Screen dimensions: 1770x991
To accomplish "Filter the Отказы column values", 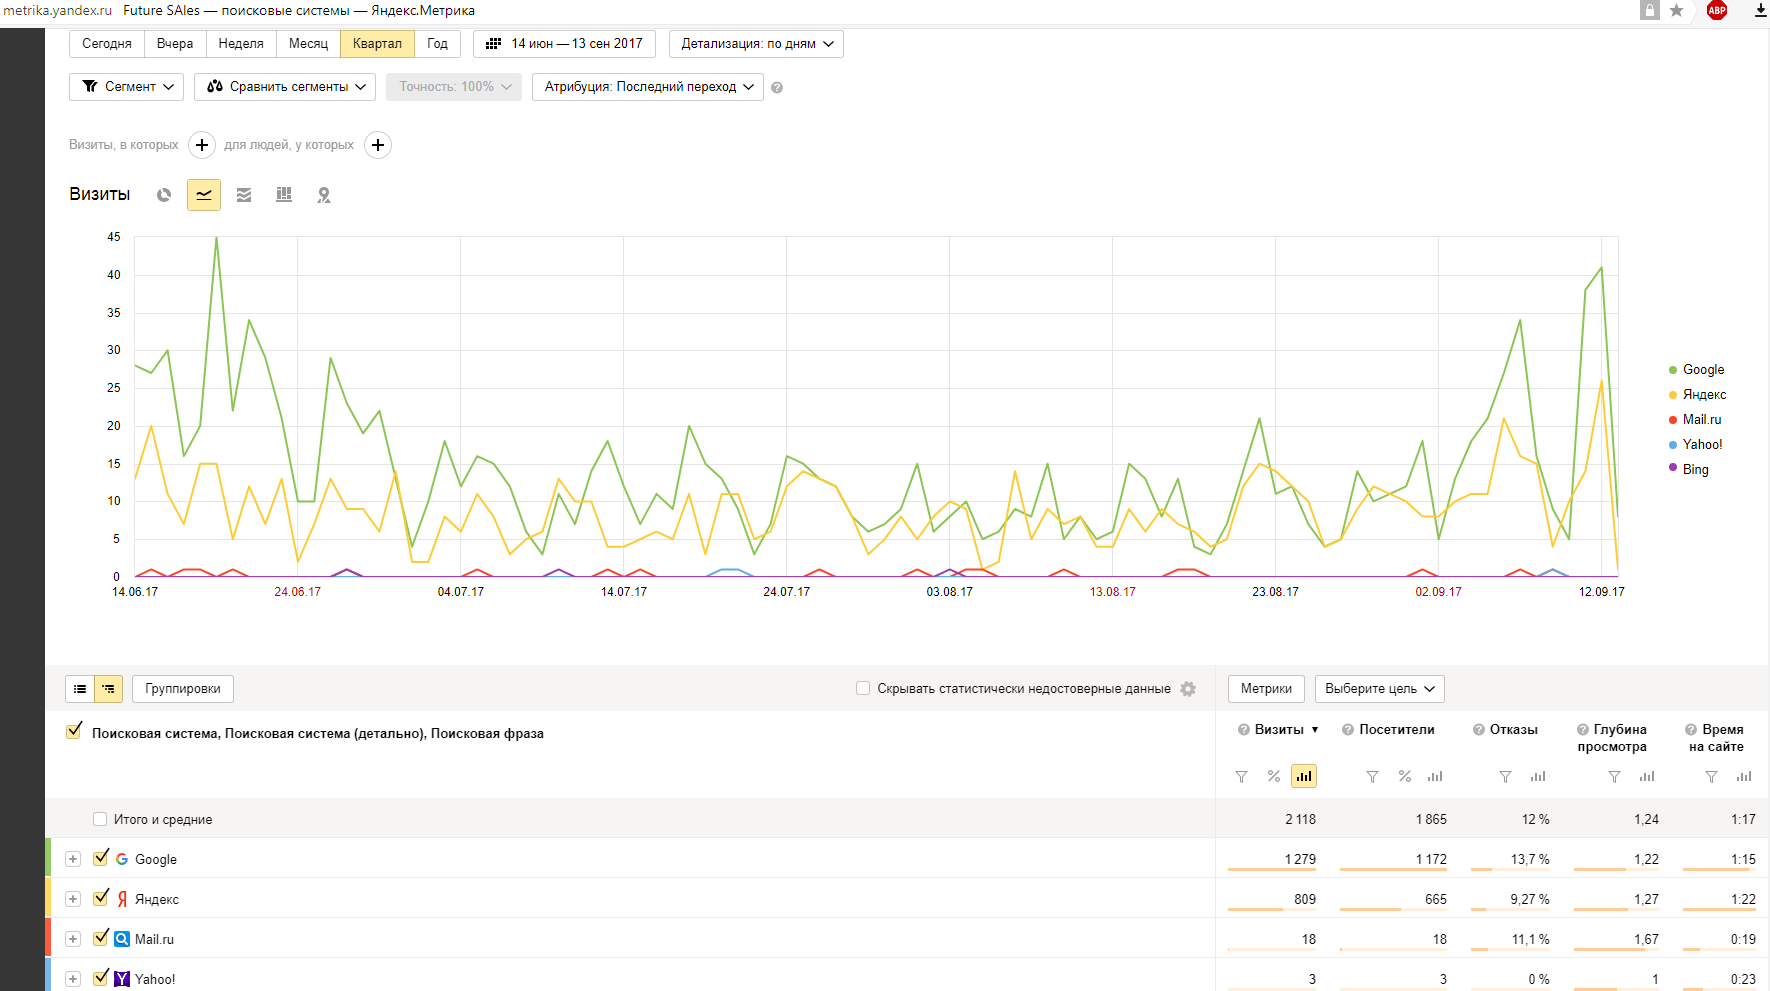I will click(x=1505, y=777).
